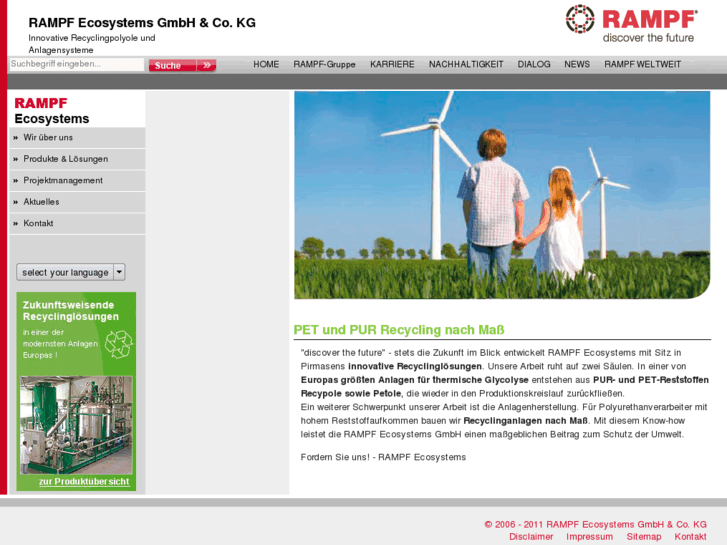Open the Impressum footer link

pos(589,537)
